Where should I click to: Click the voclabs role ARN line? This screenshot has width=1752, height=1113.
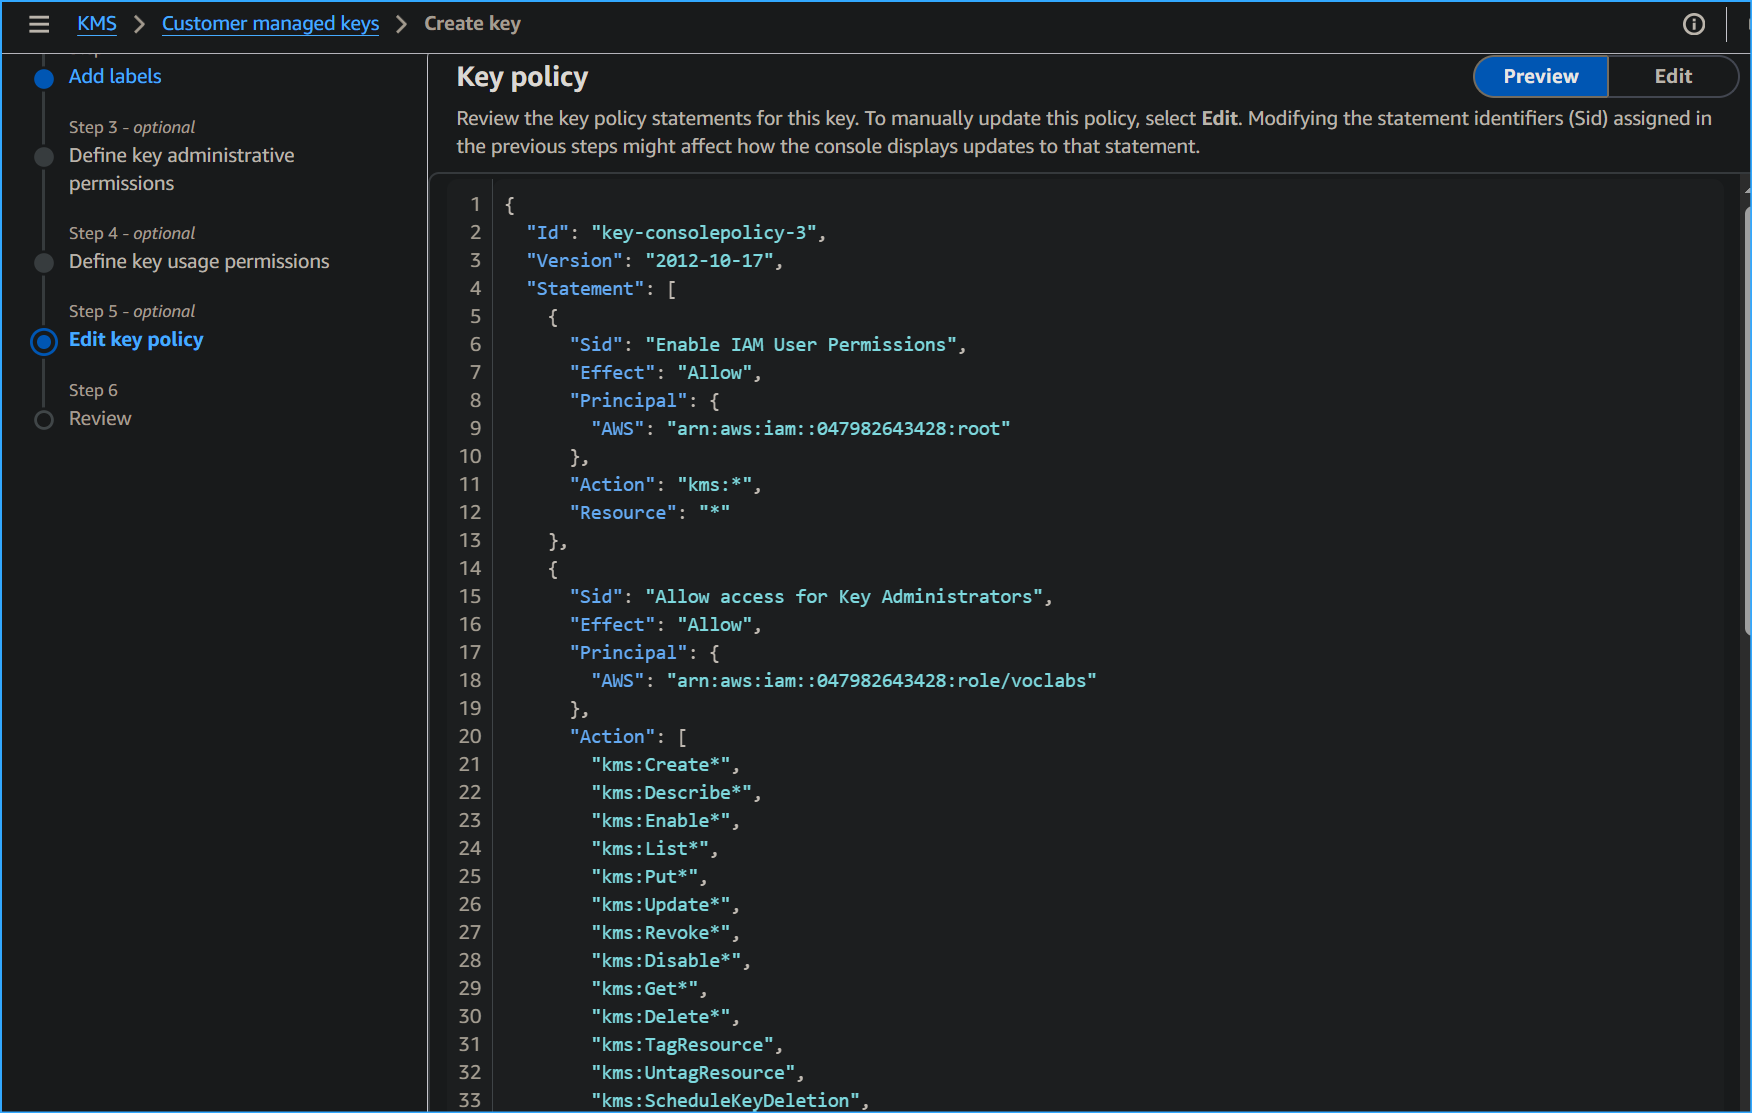[x=880, y=681]
